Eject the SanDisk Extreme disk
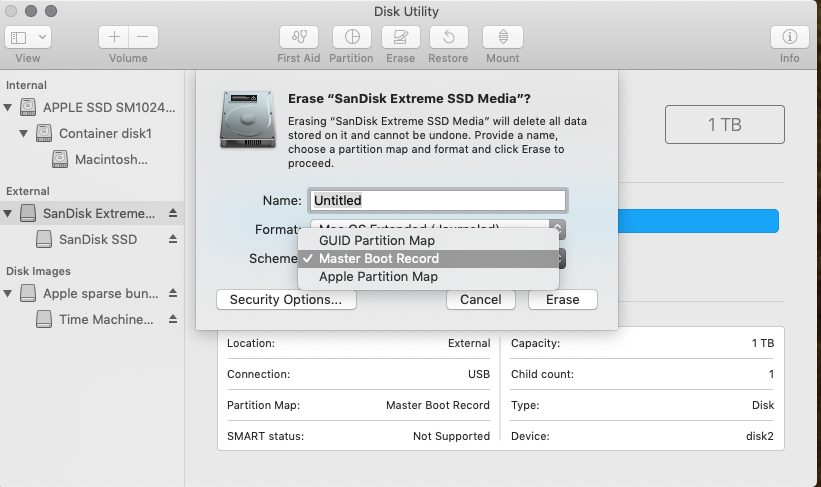This screenshot has width=821, height=487. click(173, 213)
